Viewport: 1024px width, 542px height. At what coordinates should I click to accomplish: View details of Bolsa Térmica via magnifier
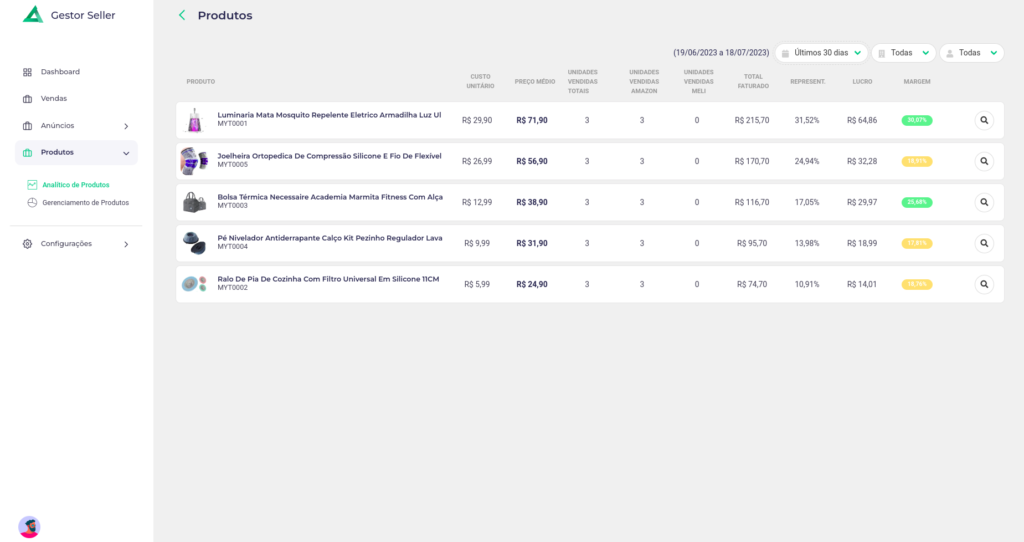point(984,202)
